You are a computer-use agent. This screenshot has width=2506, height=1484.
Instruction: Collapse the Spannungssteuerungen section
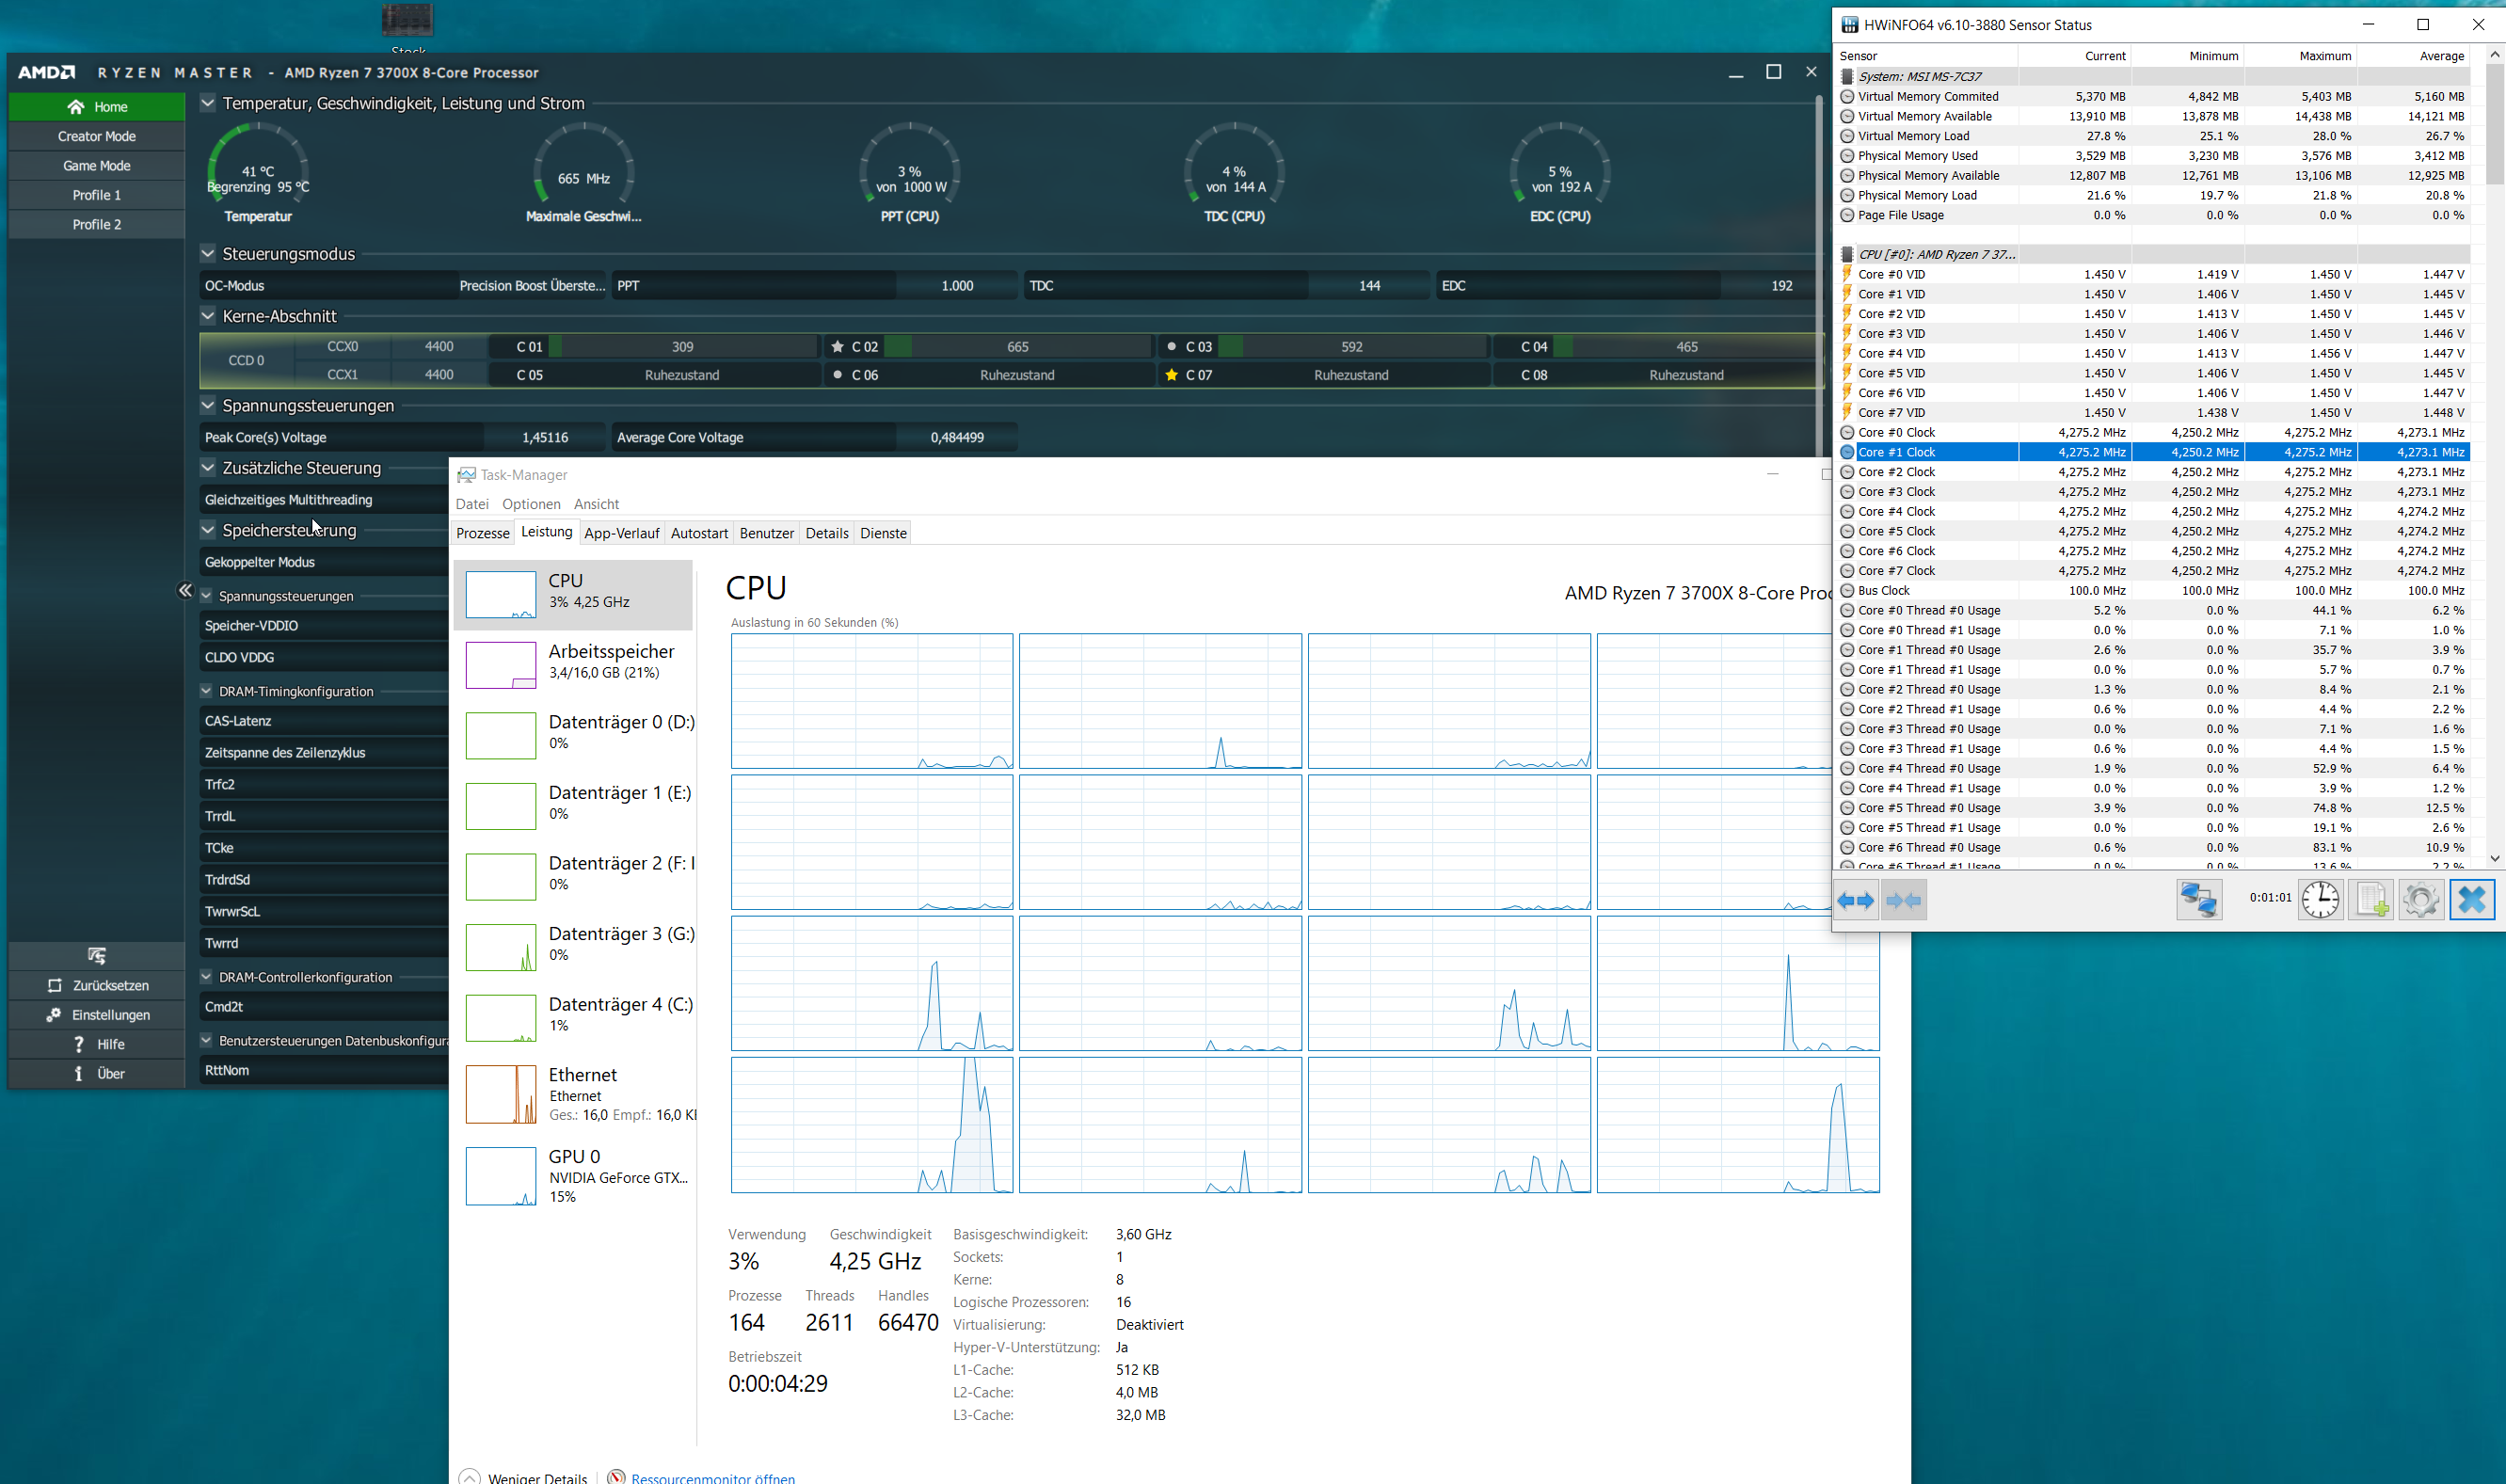coord(208,406)
